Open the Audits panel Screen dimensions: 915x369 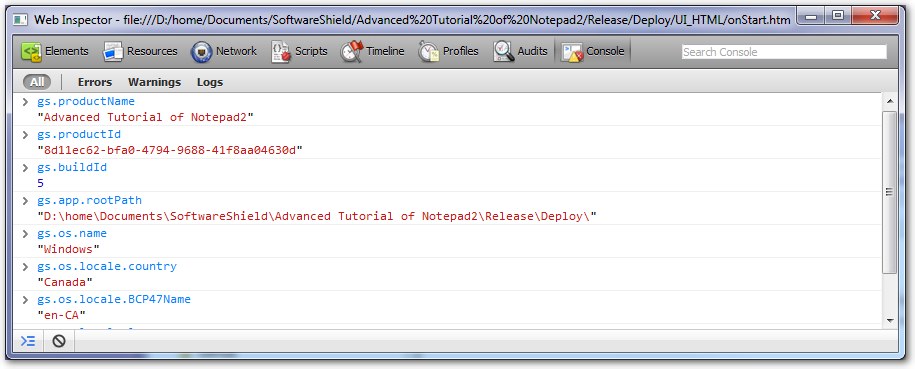(521, 51)
